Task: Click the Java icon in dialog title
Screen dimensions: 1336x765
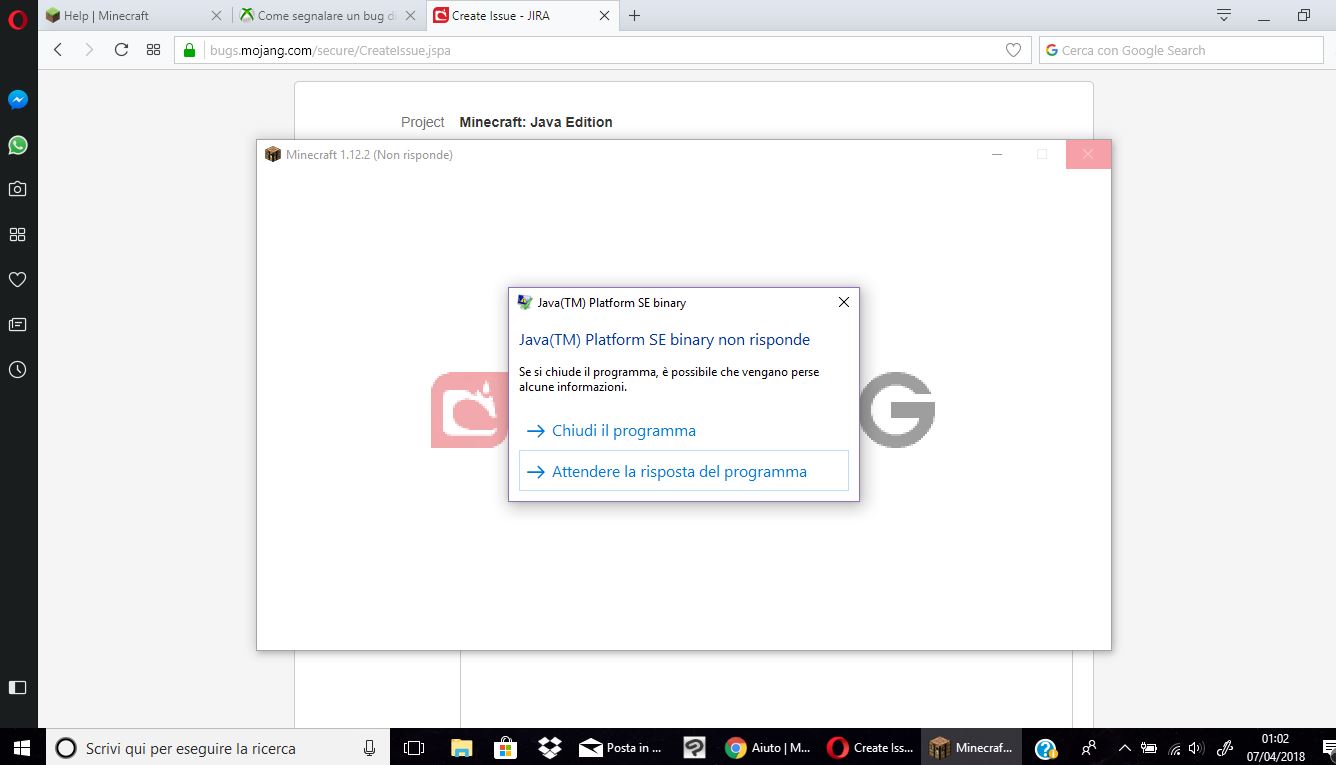Action: pos(525,302)
